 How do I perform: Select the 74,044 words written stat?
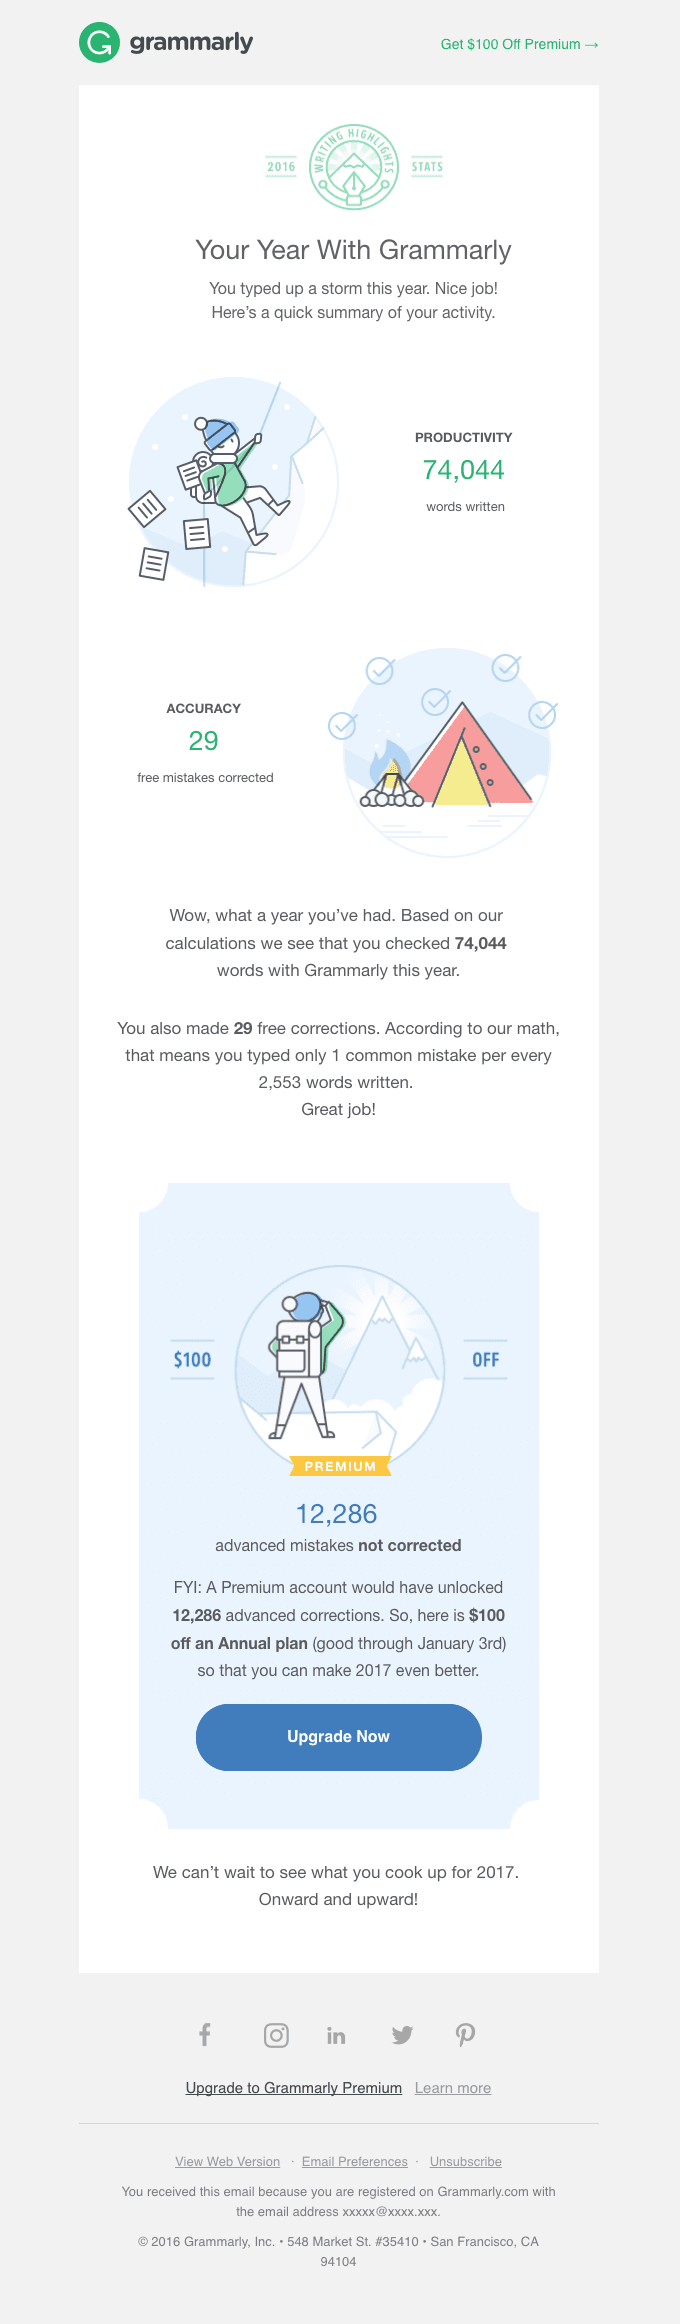(463, 470)
